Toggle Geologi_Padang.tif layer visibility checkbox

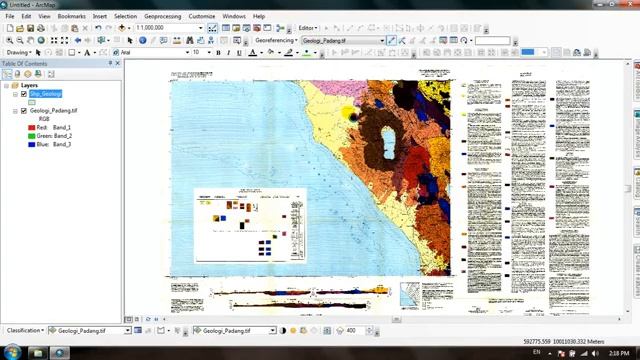(x=24, y=111)
